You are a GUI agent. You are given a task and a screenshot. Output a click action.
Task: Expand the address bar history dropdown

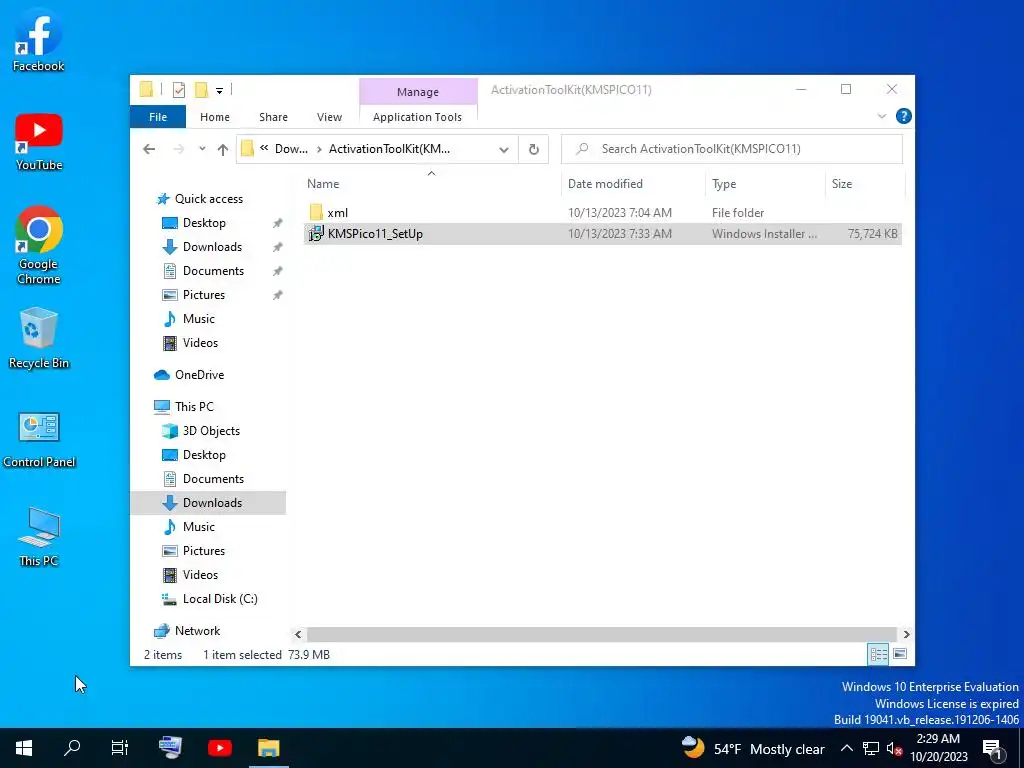pyautogui.click(x=504, y=150)
